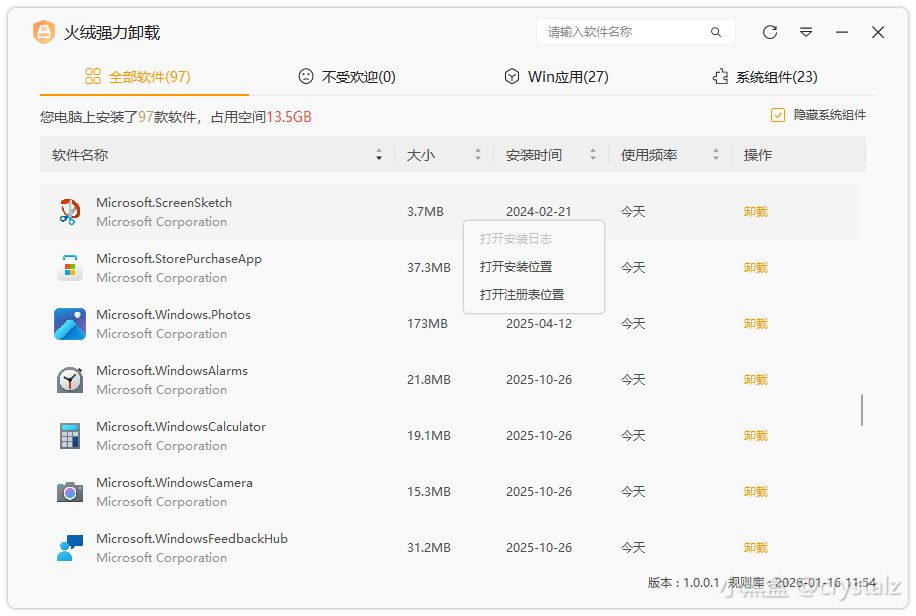Click the 操作 column header
The height and width of the screenshot is (616, 916).
tap(758, 155)
